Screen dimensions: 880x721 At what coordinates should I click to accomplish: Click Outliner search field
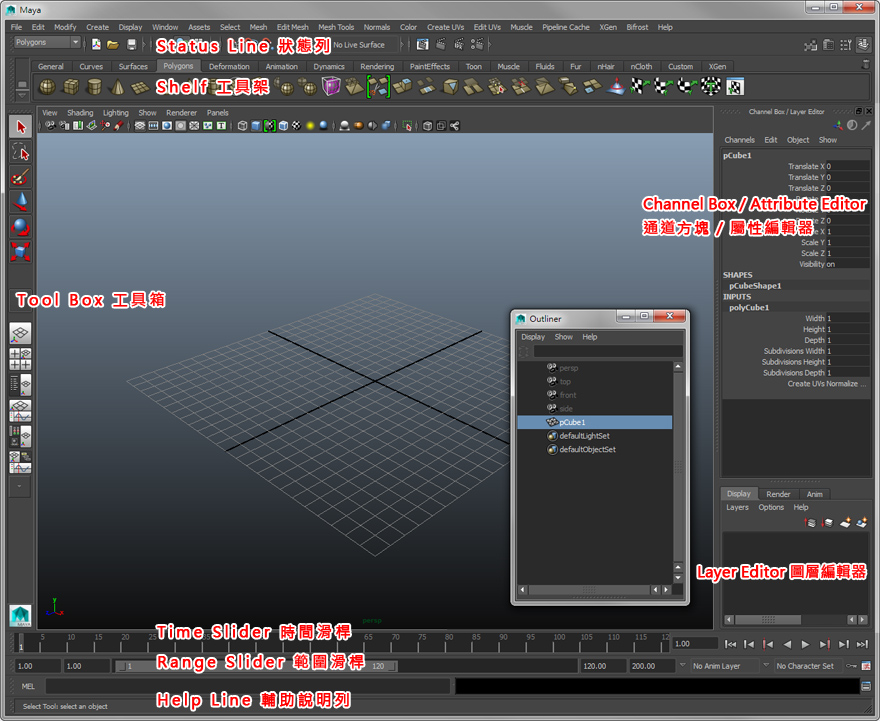pos(608,352)
